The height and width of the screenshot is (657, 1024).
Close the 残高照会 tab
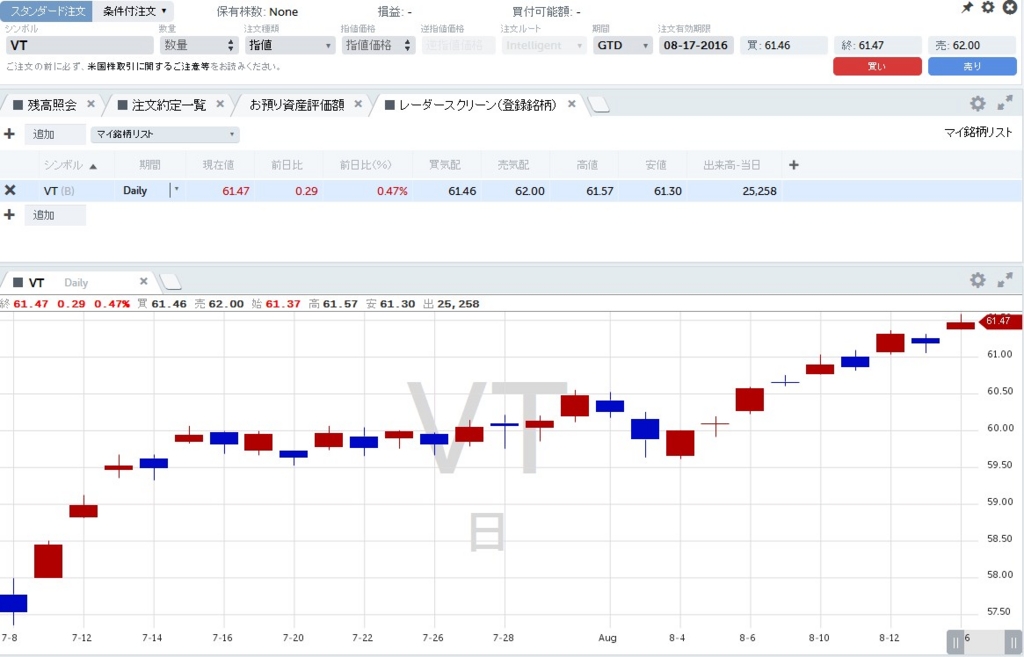click(x=91, y=104)
